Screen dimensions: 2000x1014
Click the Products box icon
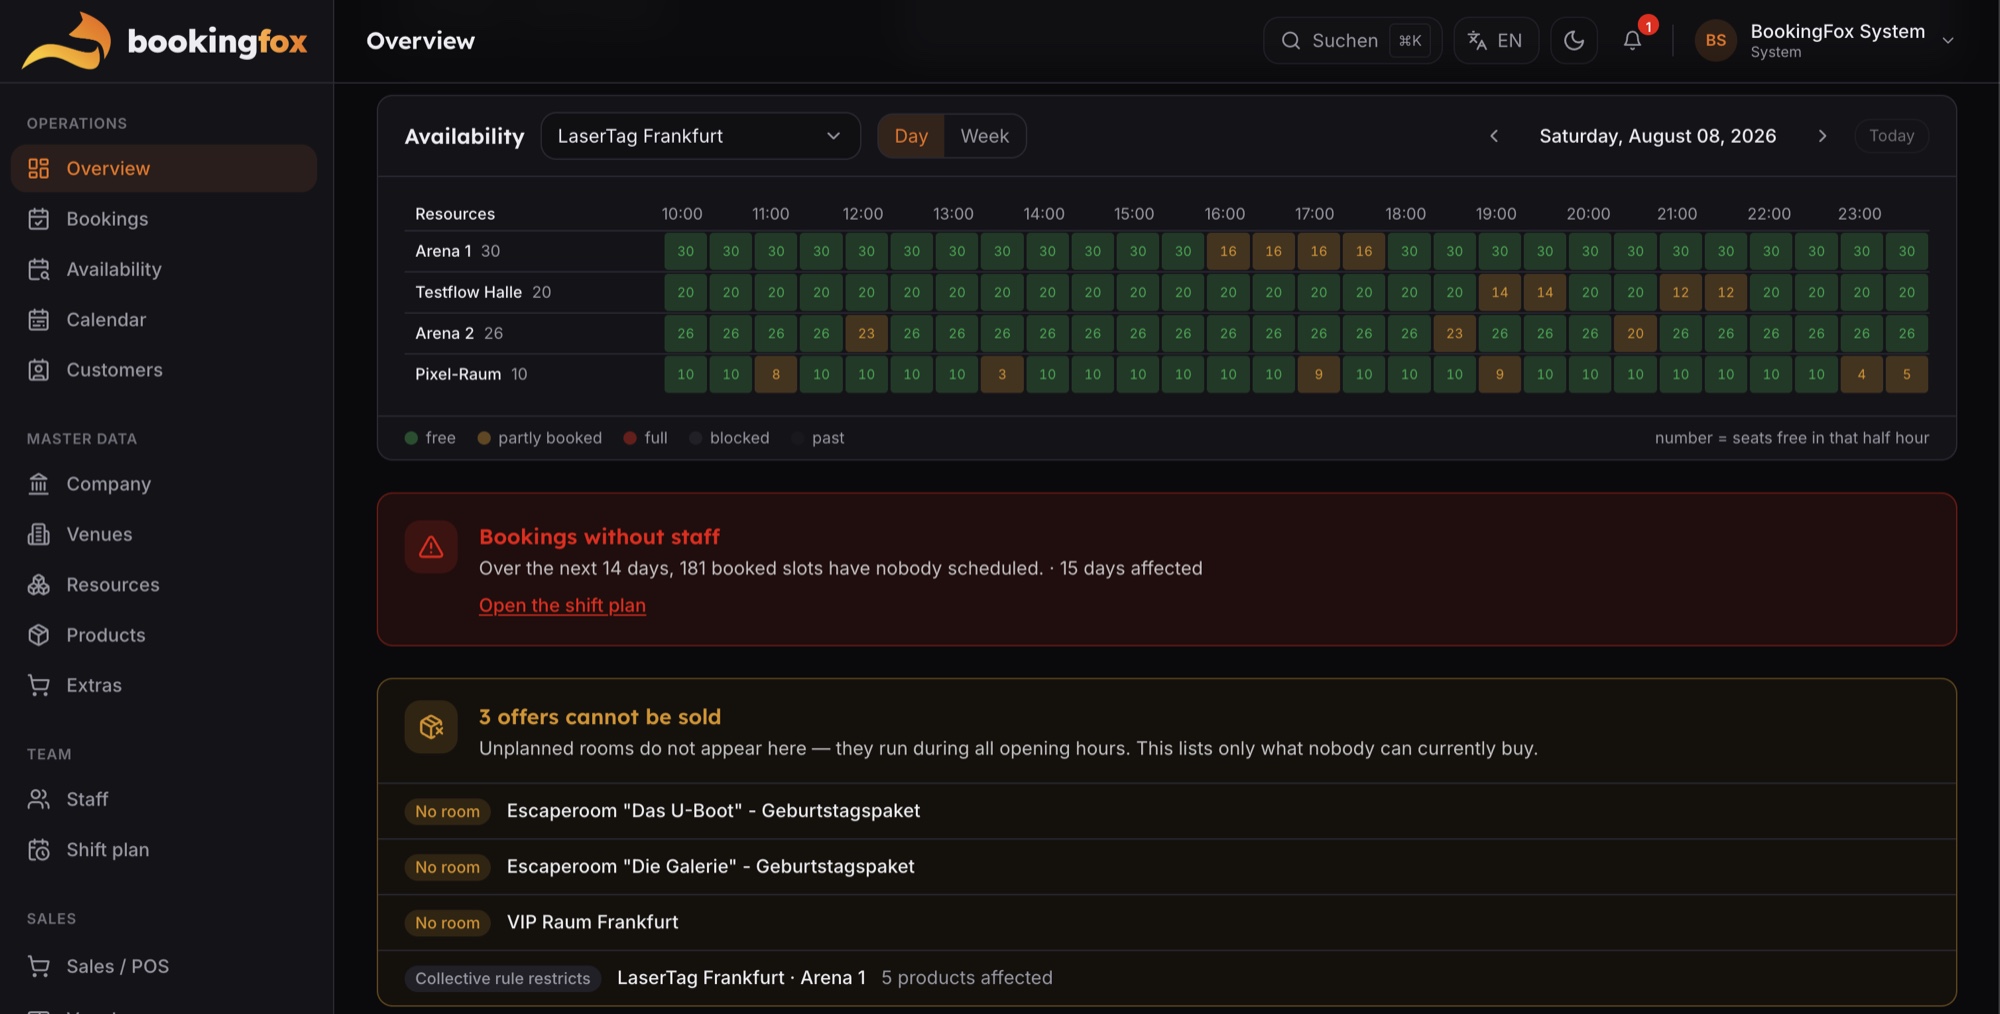click(39, 635)
